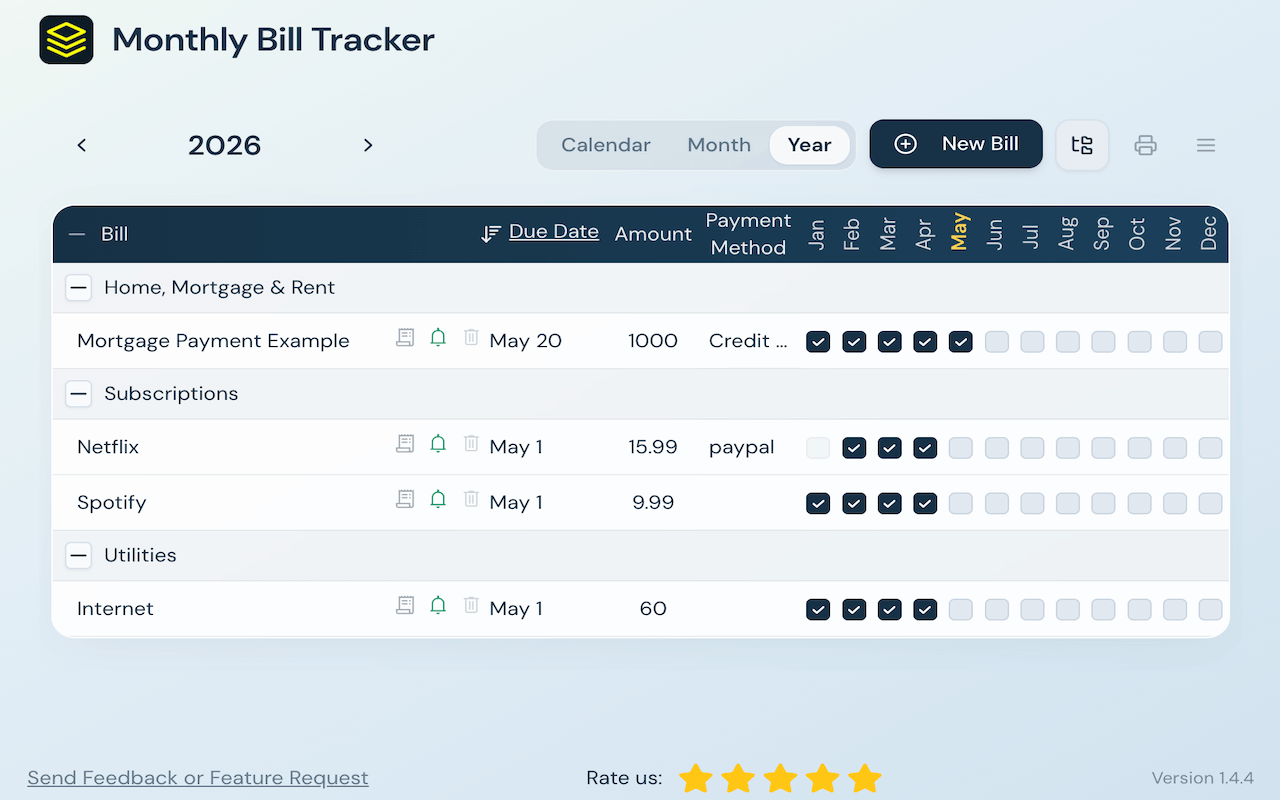Click the sort icon beside Due Date
The width and height of the screenshot is (1280, 800).
pyautogui.click(x=490, y=233)
